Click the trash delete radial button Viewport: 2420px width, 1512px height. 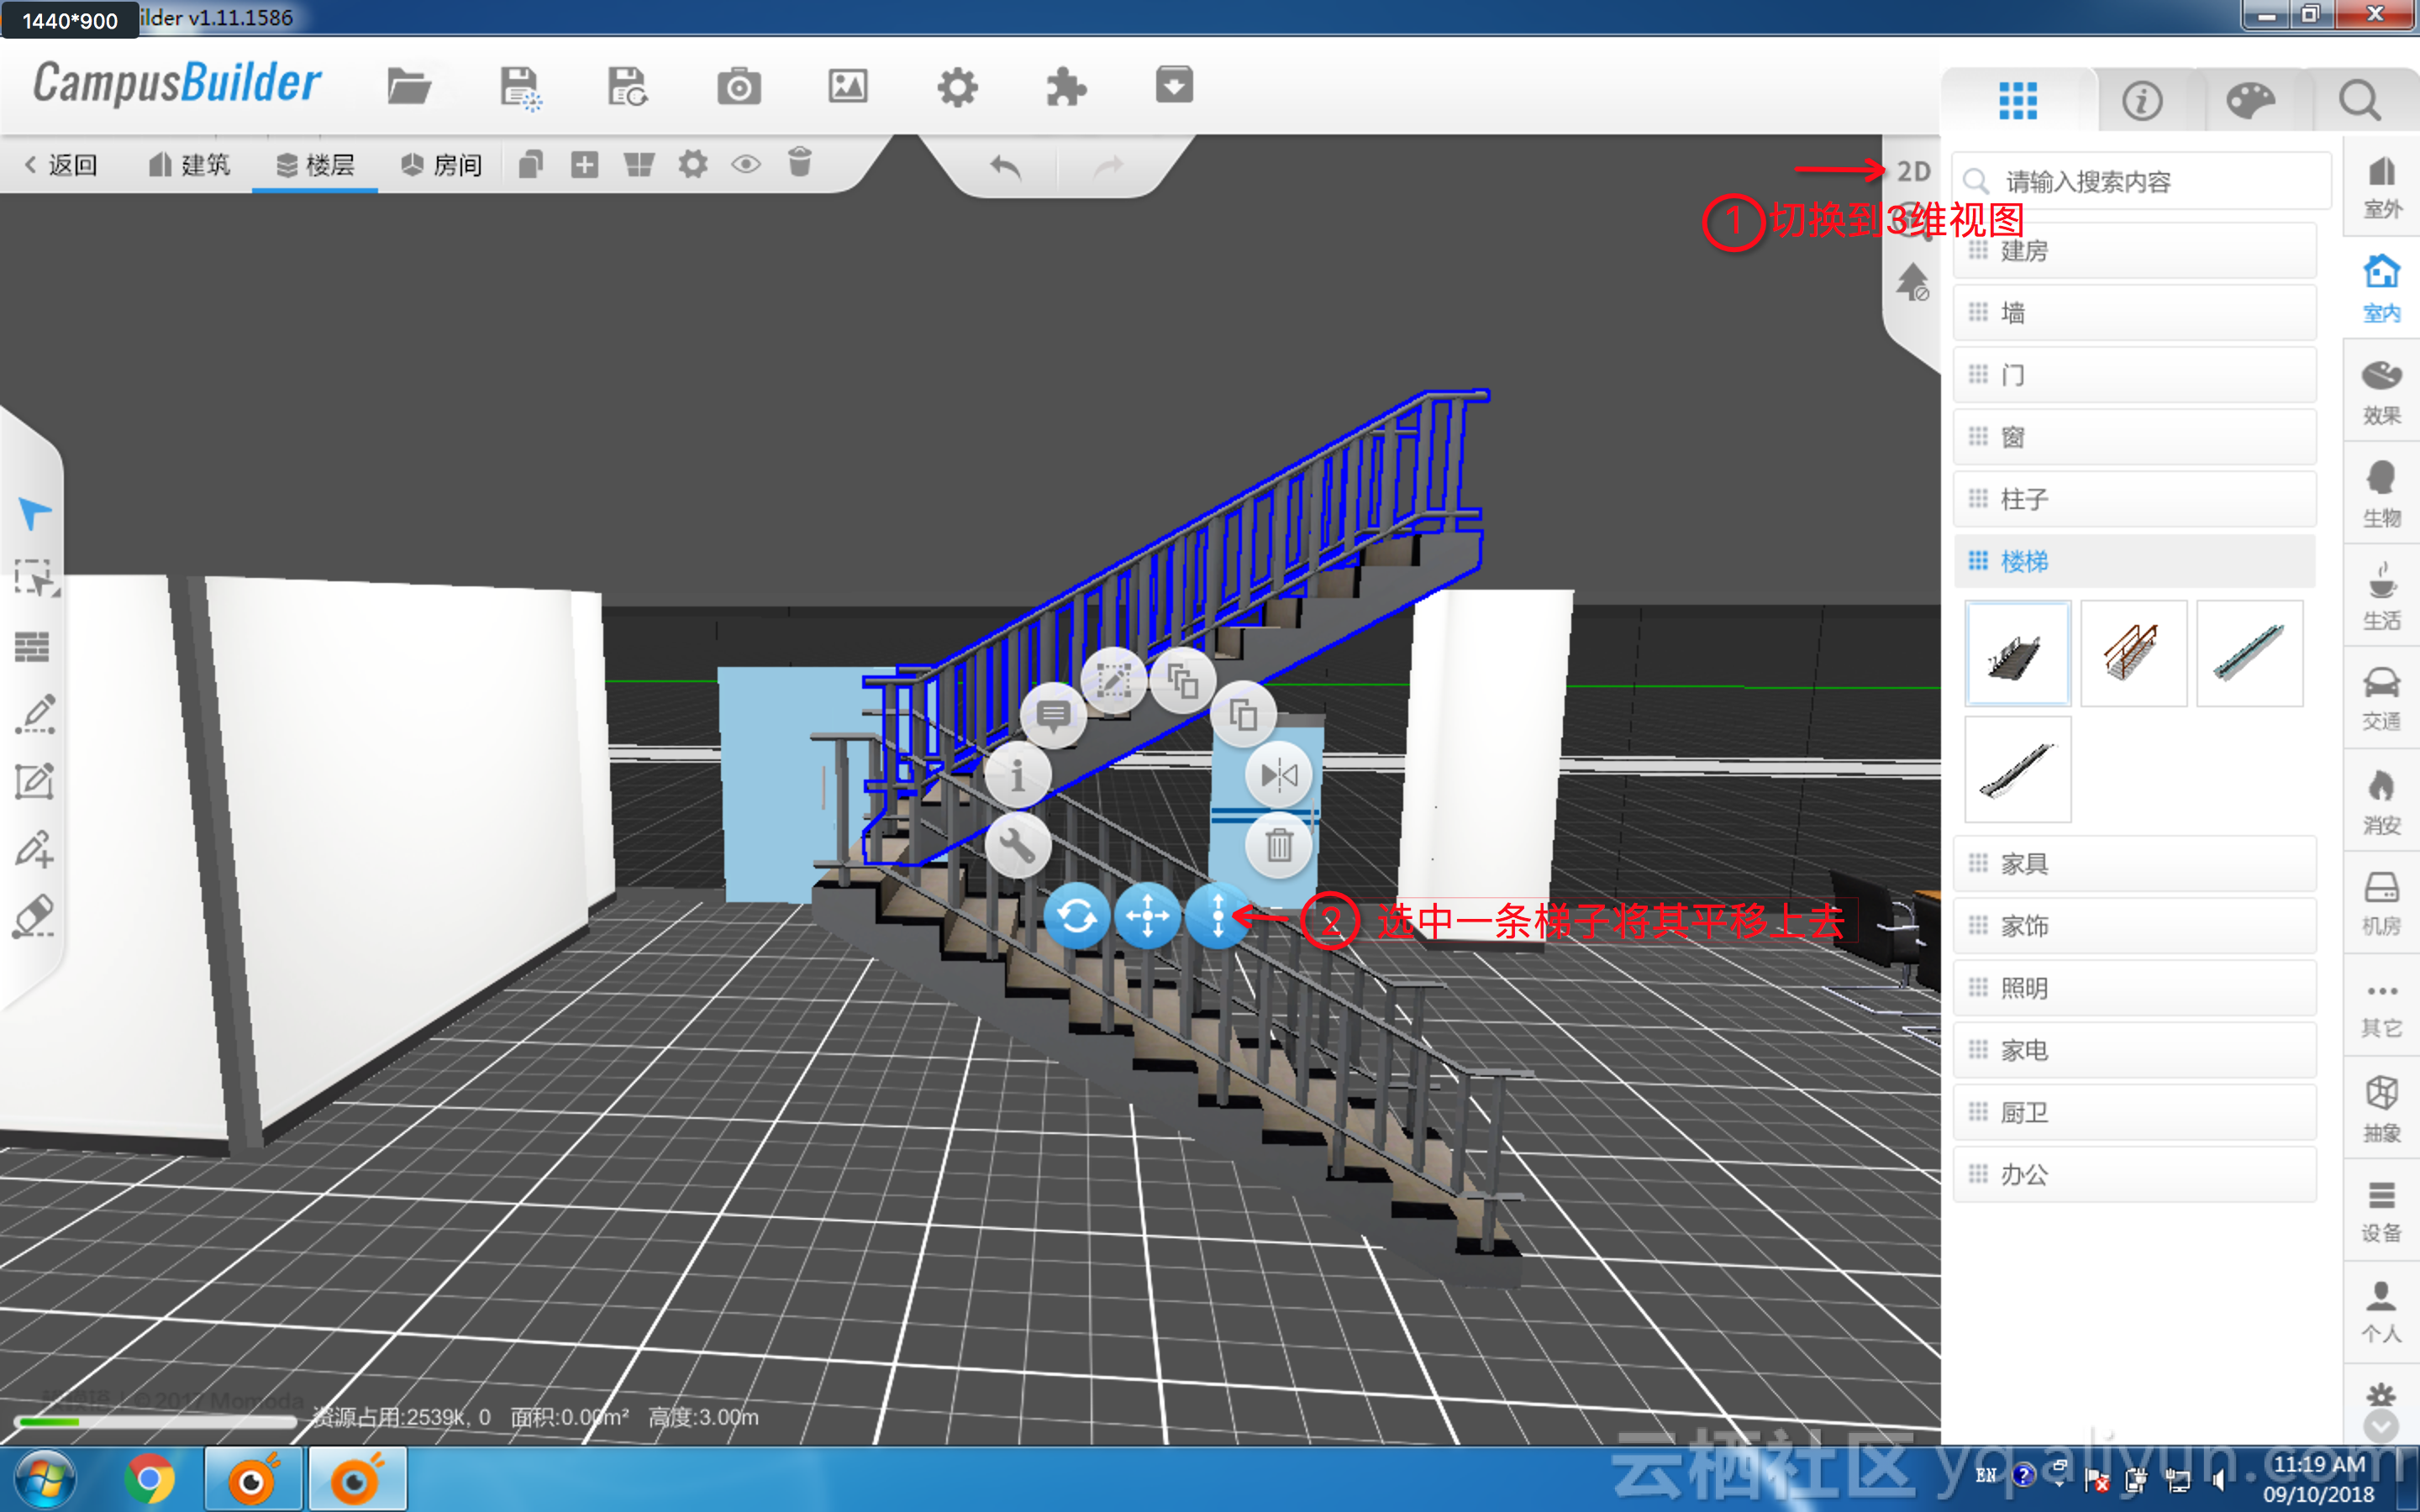pos(1279,846)
